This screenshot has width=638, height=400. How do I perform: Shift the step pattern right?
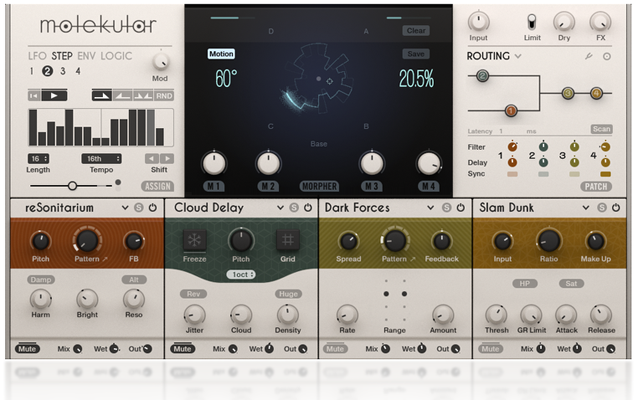[167, 158]
